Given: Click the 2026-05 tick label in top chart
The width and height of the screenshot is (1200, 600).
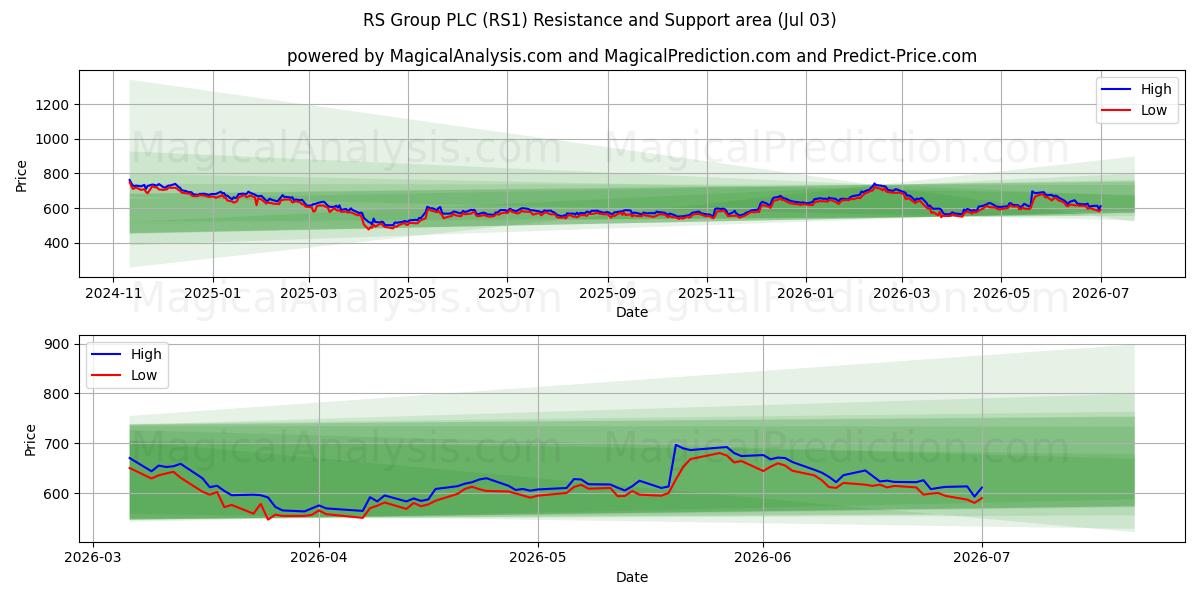Looking at the screenshot, I should pos(1000,294).
